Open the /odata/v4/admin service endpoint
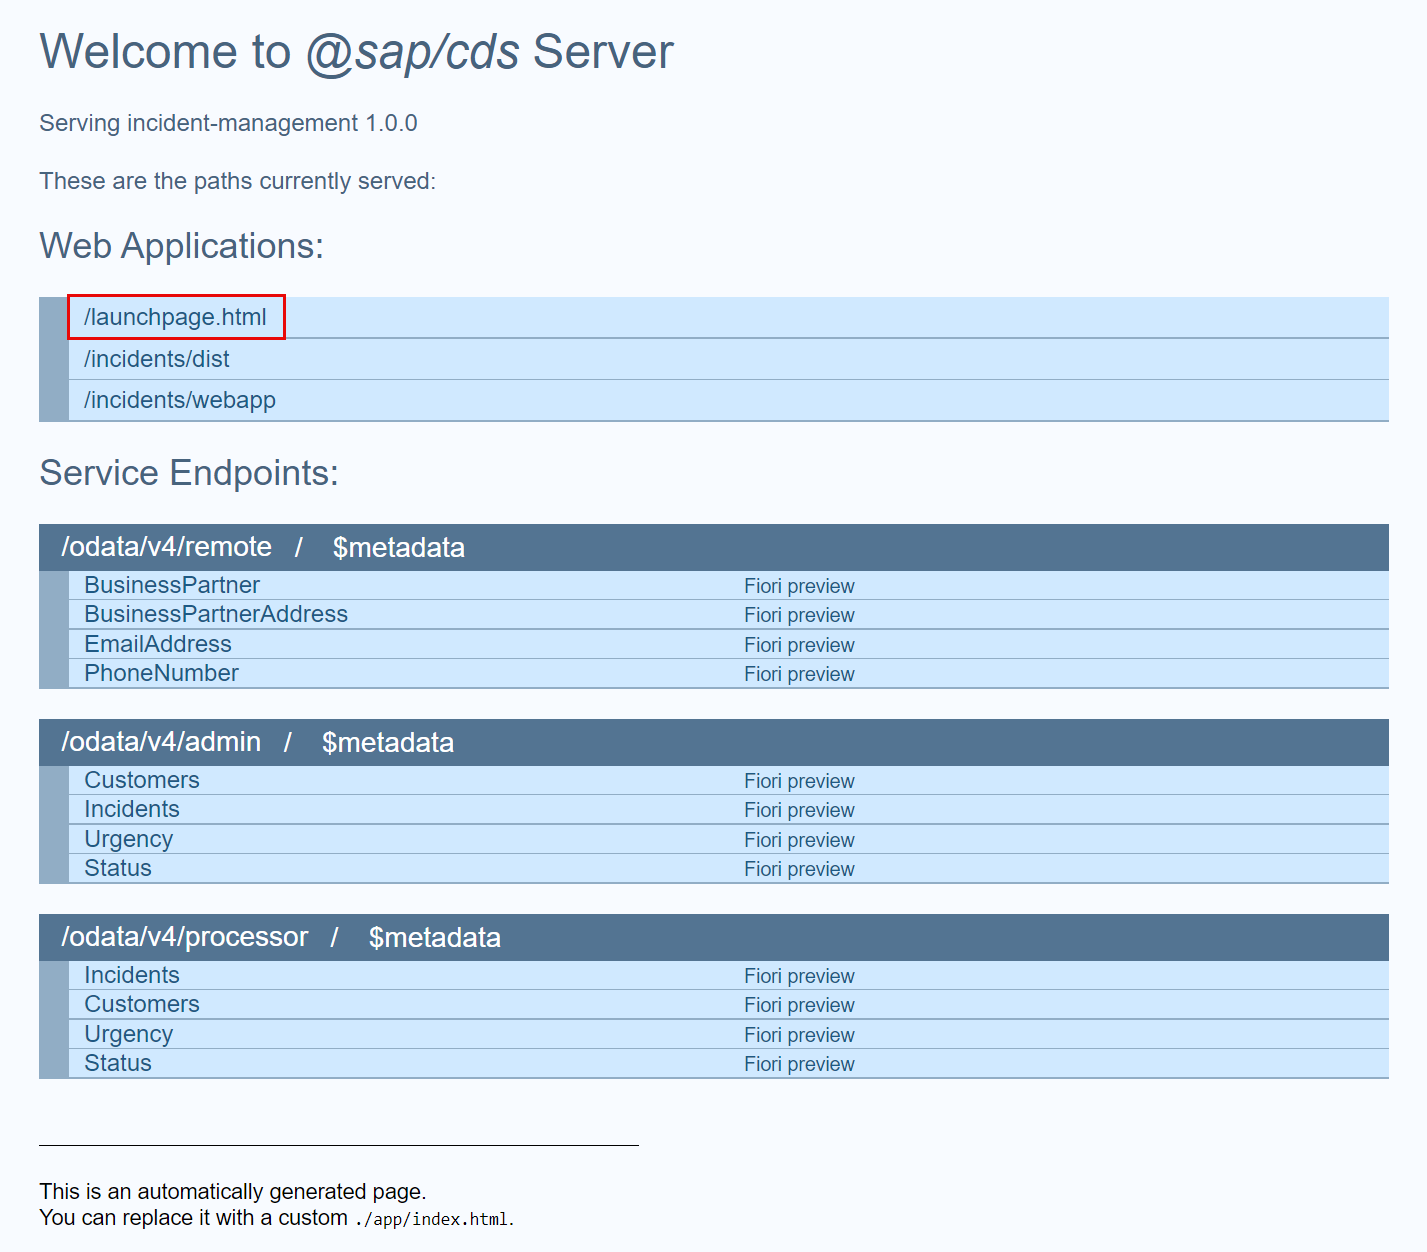 click(x=161, y=742)
